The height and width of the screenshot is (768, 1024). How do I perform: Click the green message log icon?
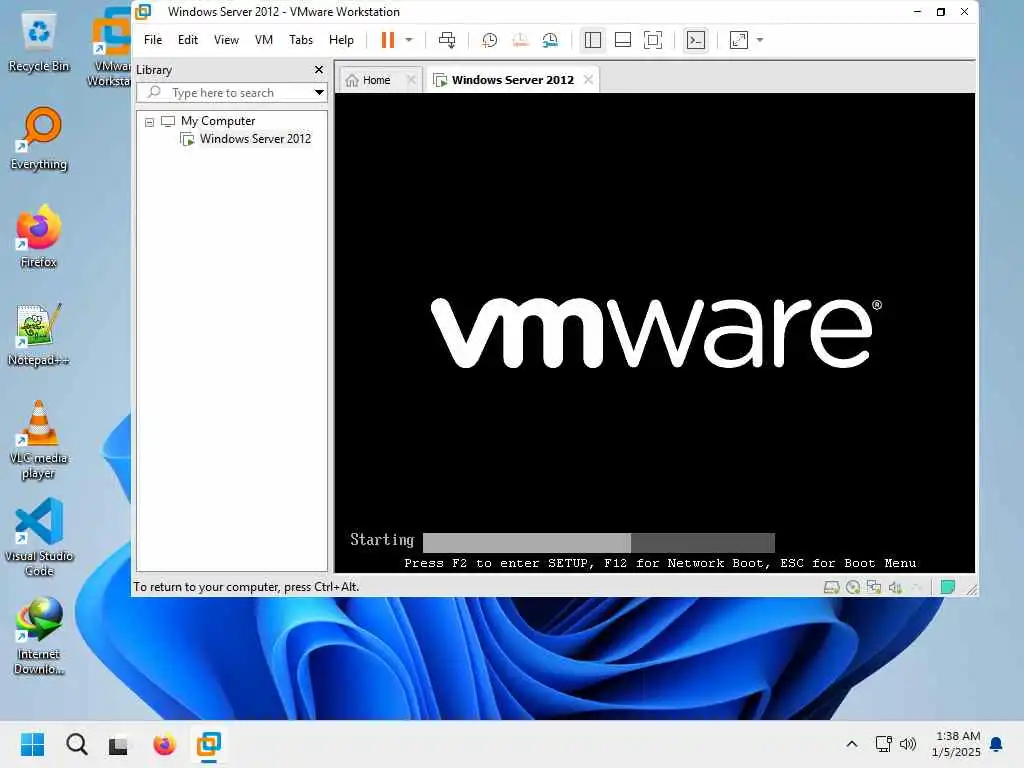tap(948, 587)
